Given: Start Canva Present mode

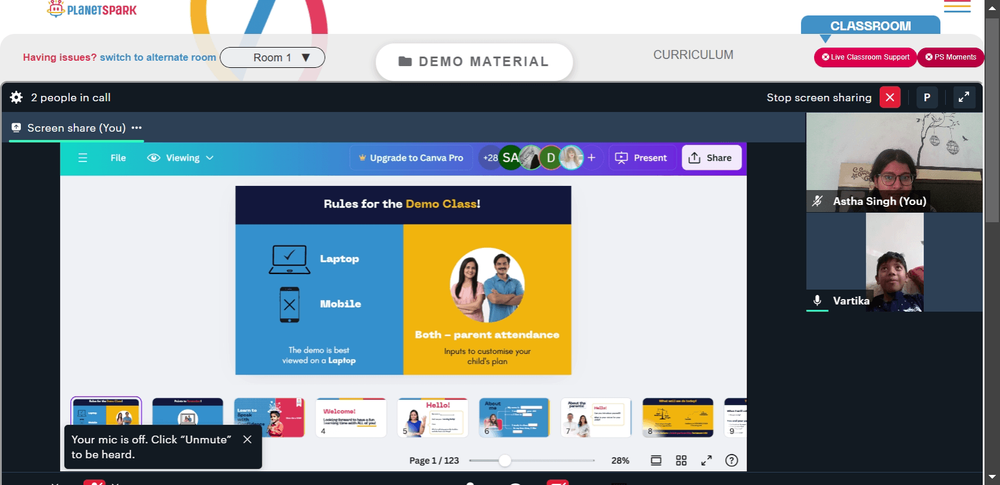Looking at the screenshot, I should (642, 158).
